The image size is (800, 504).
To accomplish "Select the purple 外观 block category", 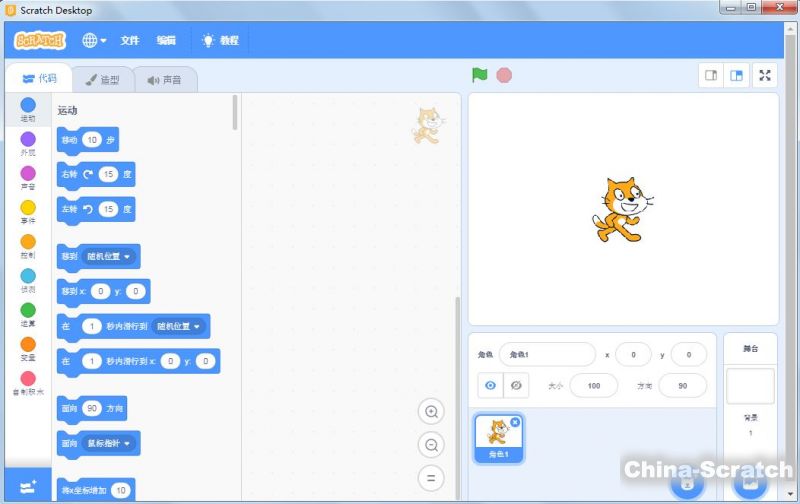I will click(28, 142).
